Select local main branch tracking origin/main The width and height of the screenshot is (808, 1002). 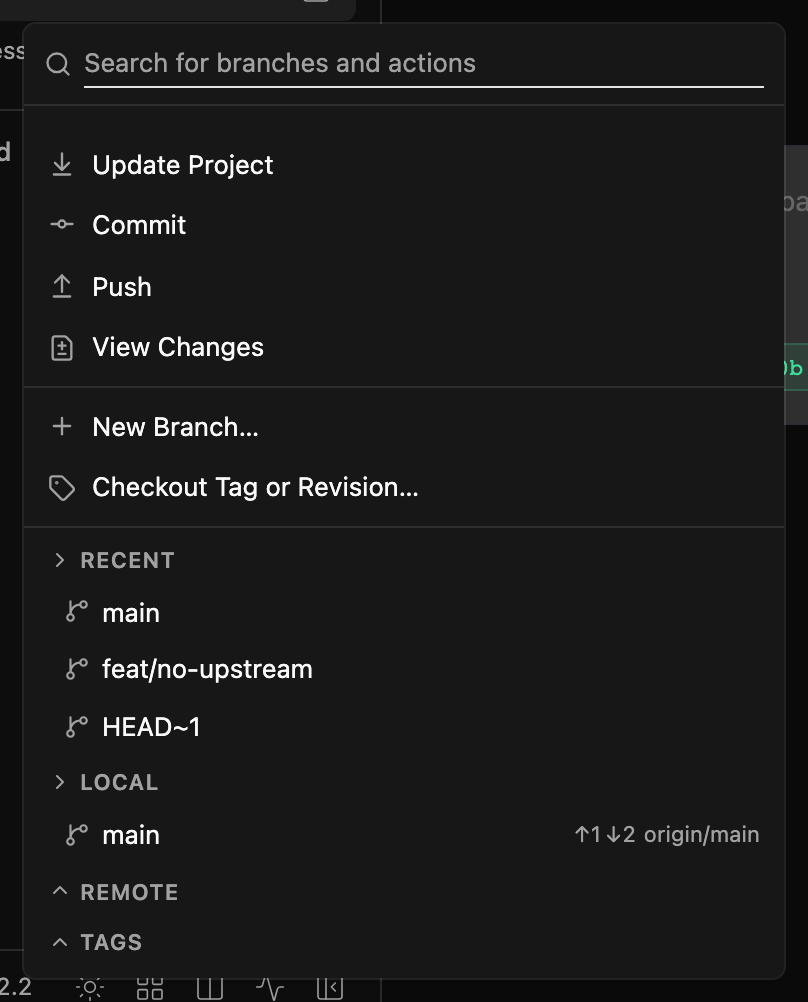click(x=404, y=835)
